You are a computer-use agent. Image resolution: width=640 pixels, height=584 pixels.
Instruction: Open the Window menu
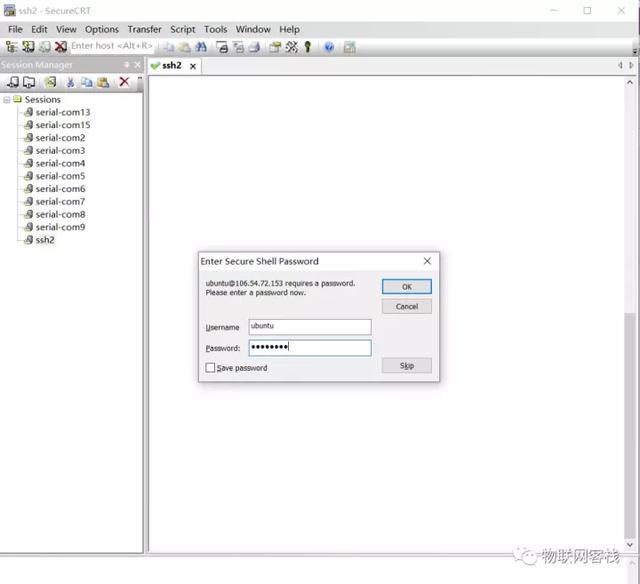(x=253, y=29)
